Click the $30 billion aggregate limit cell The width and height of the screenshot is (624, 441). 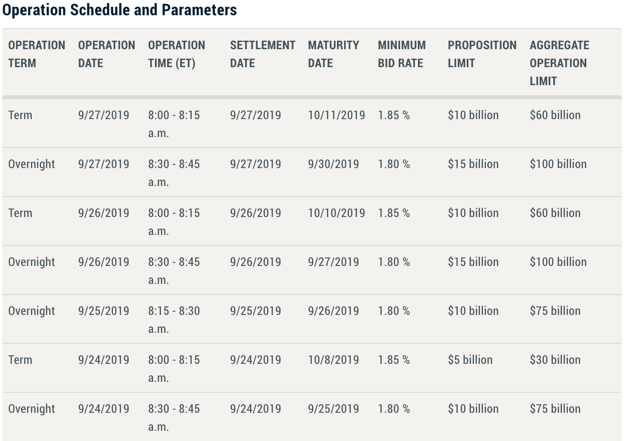(x=555, y=360)
